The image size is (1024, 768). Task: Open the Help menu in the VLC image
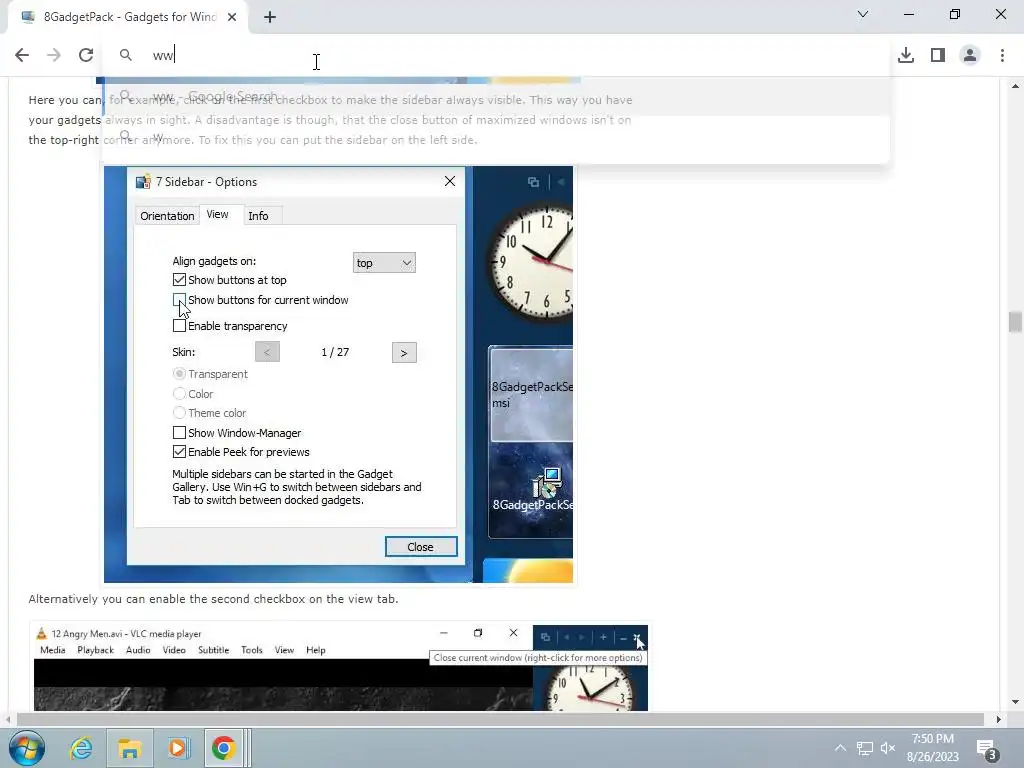(x=315, y=650)
